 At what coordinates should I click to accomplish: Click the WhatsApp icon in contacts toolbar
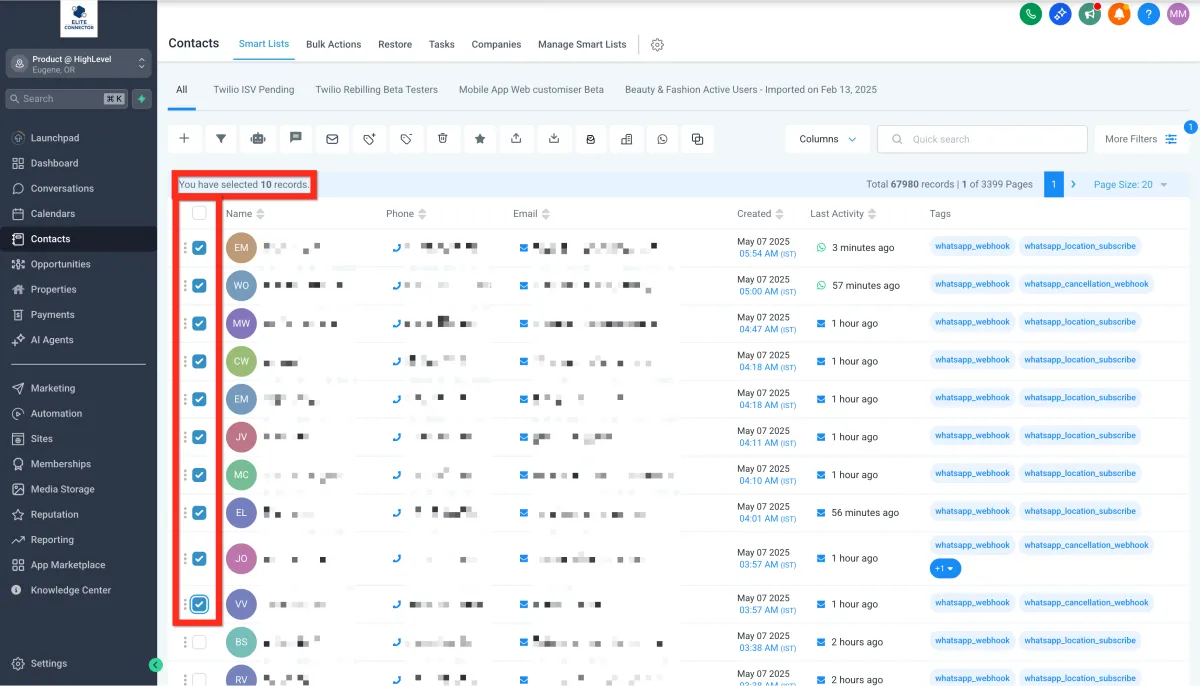pos(662,139)
